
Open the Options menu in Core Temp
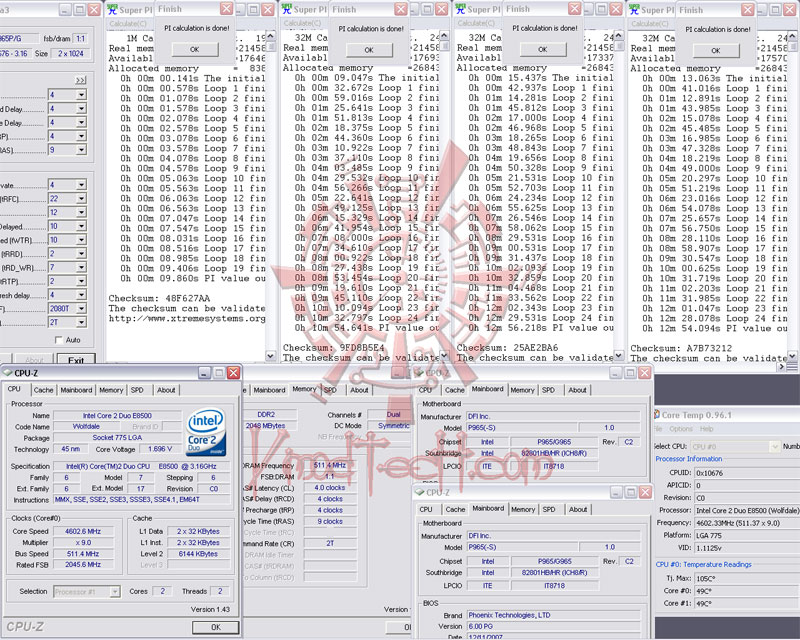tap(681, 429)
